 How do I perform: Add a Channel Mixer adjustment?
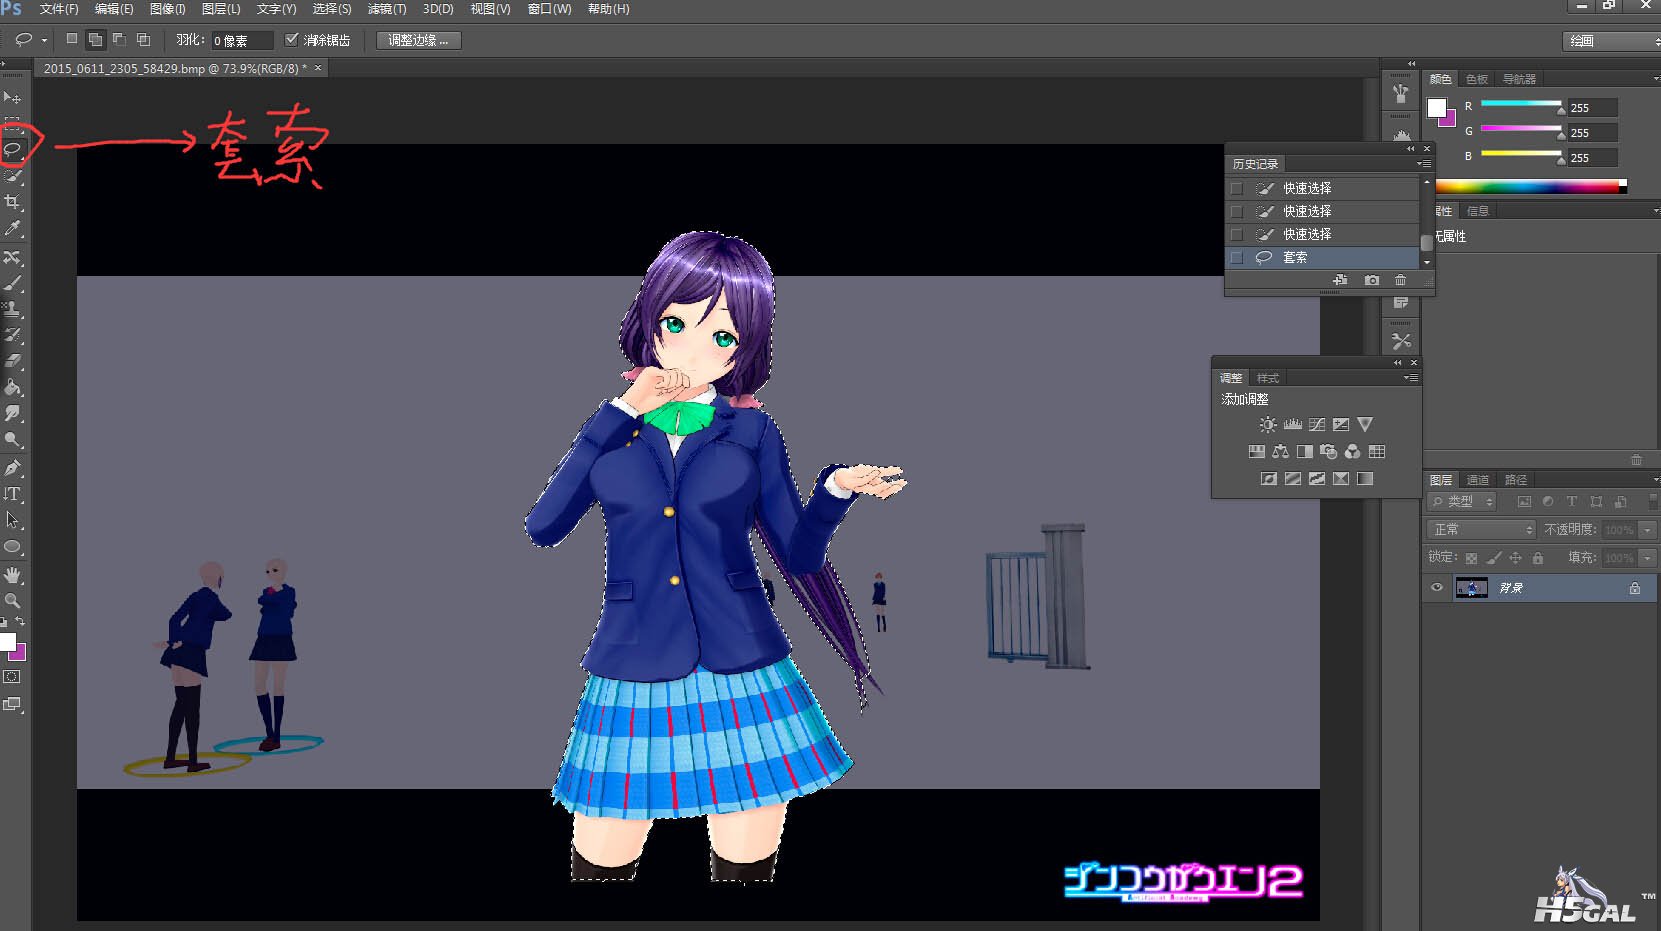point(1353,452)
